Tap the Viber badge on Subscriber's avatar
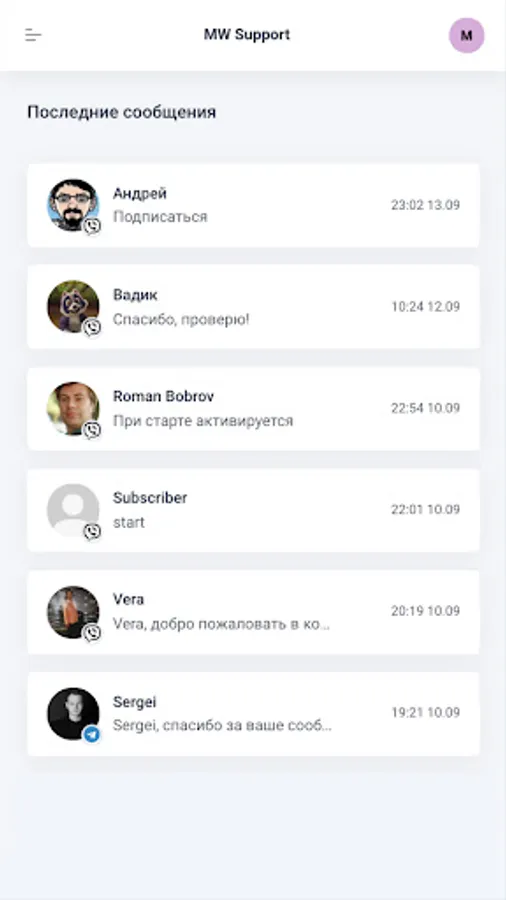 click(x=92, y=532)
